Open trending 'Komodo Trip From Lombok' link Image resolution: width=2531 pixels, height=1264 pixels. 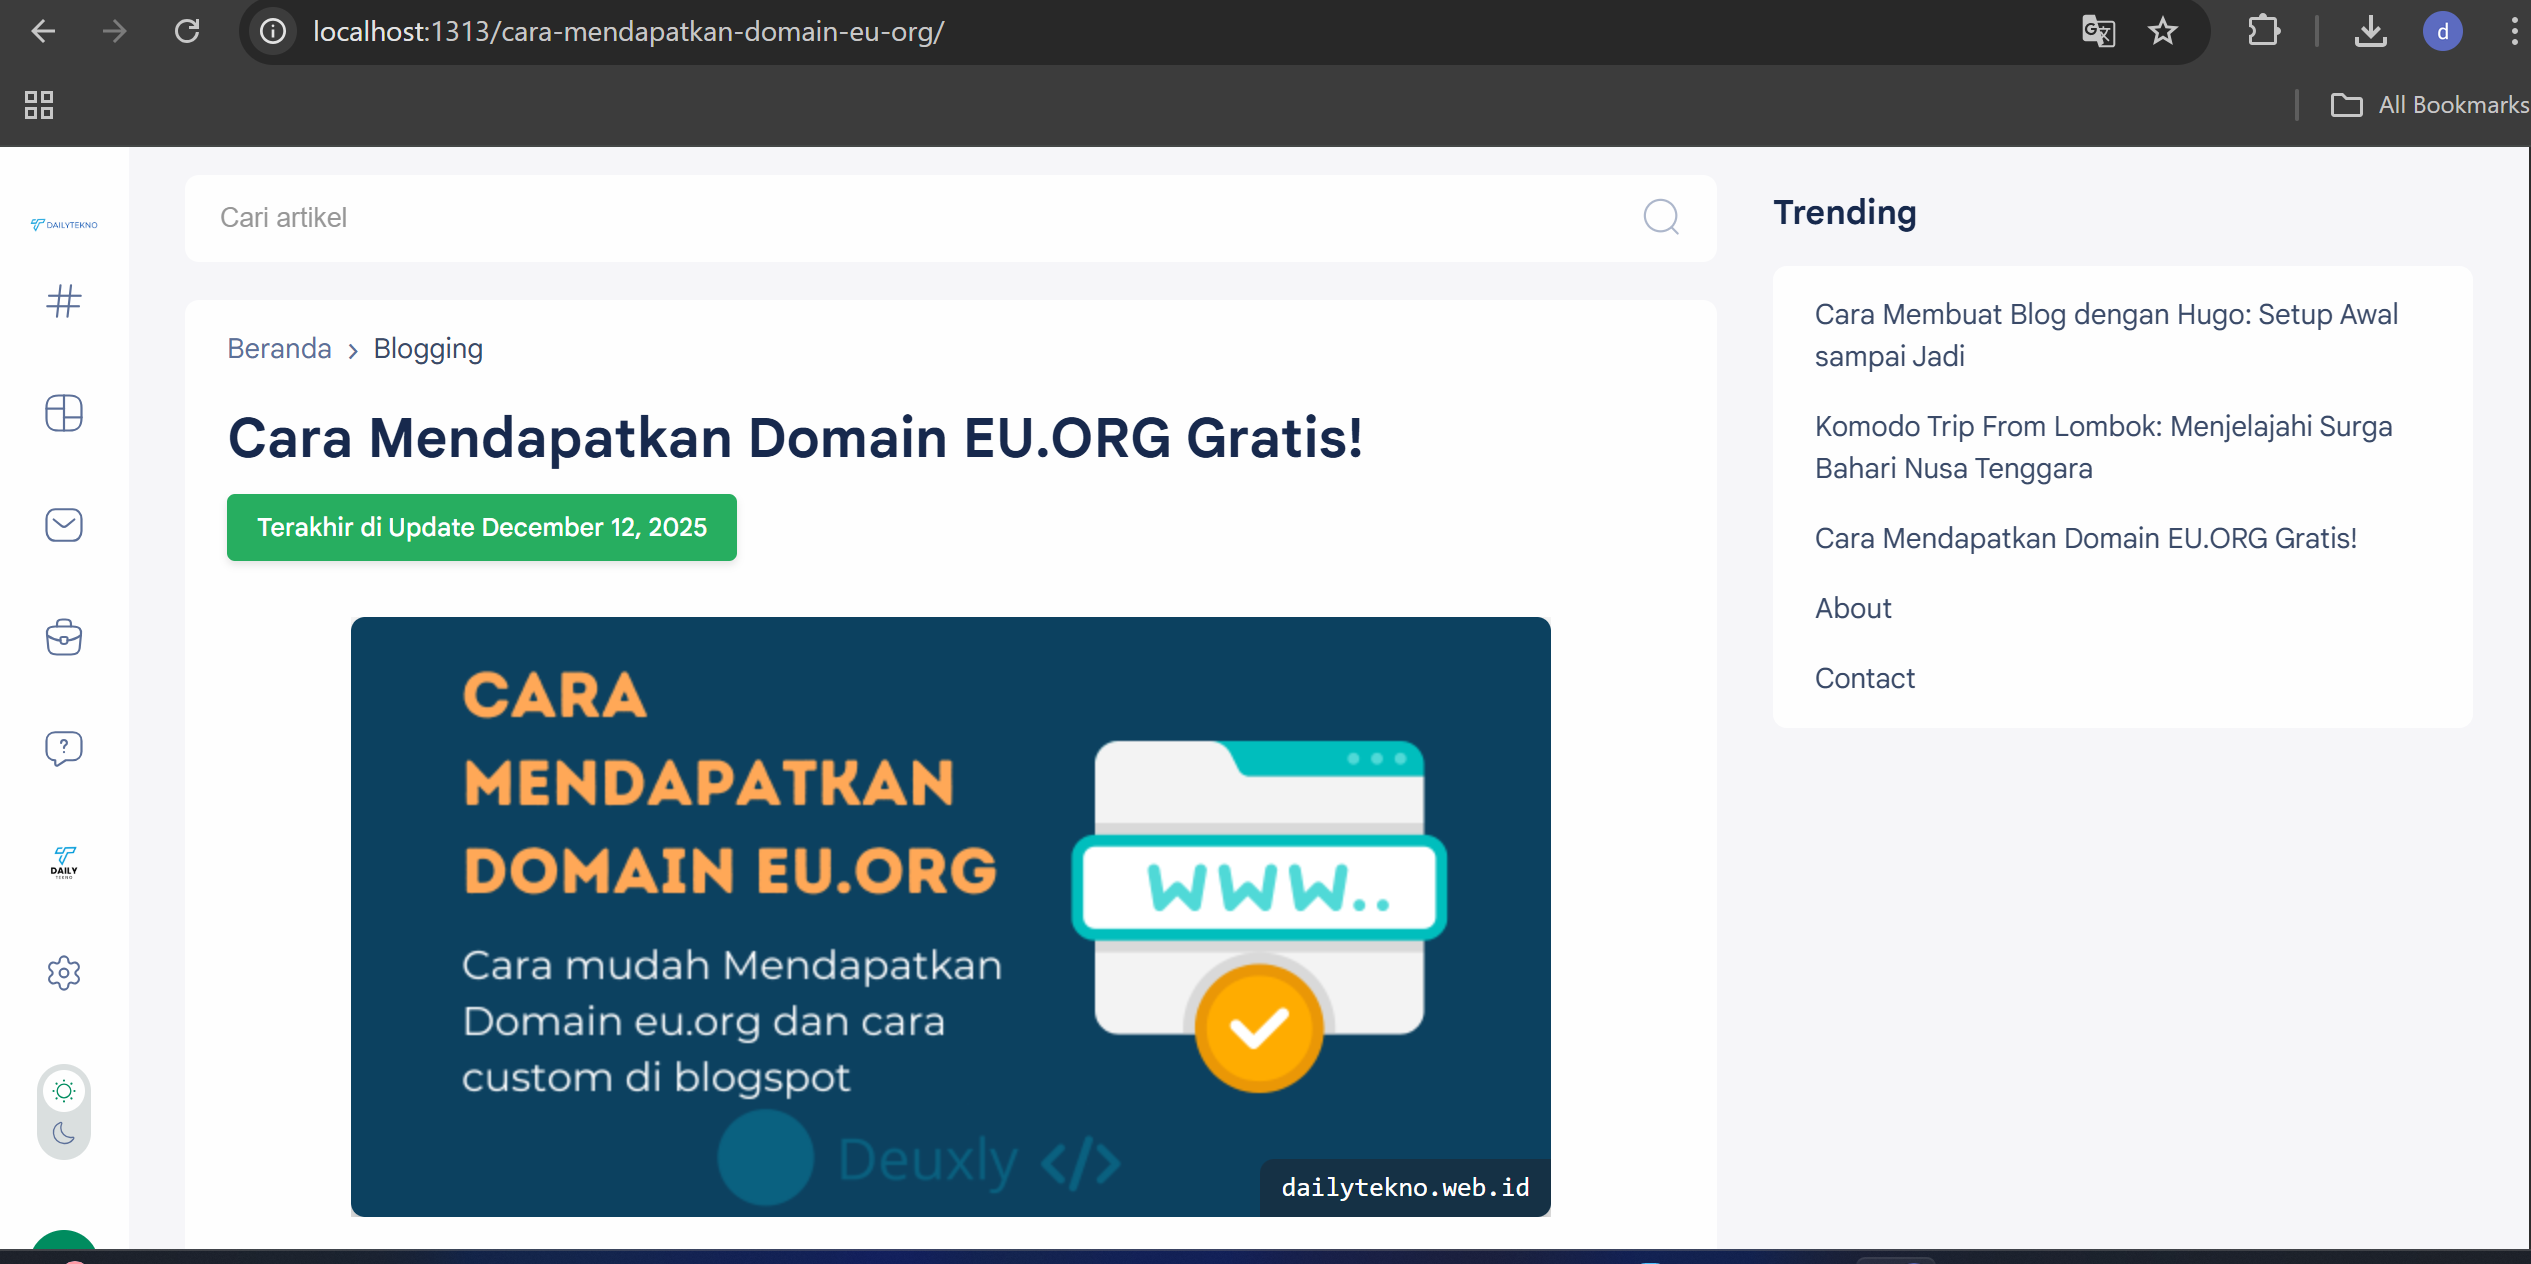(2103, 447)
